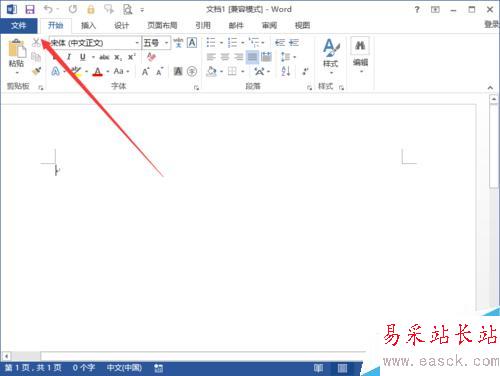Toggle justify alignment
The image size is (500, 376).
click(252, 57)
